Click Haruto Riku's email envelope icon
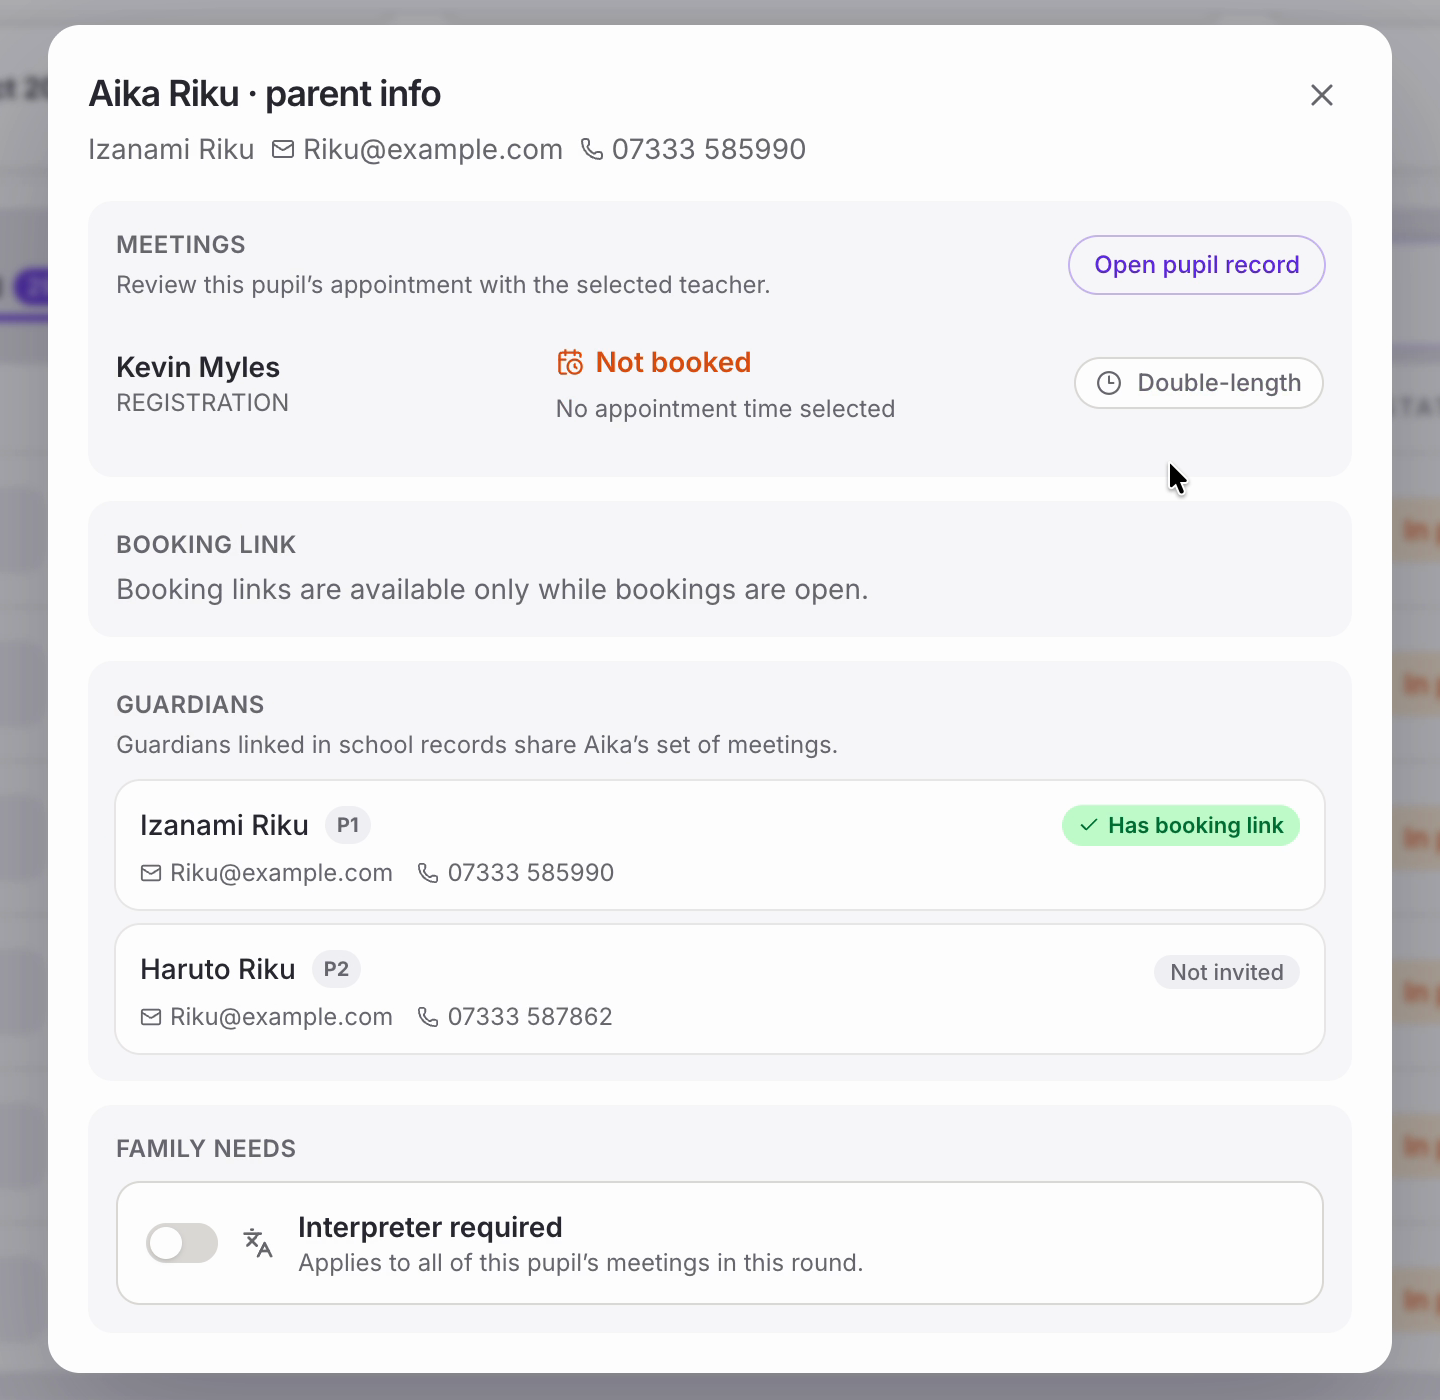This screenshot has height=1400, width=1440. [x=151, y=1017]
